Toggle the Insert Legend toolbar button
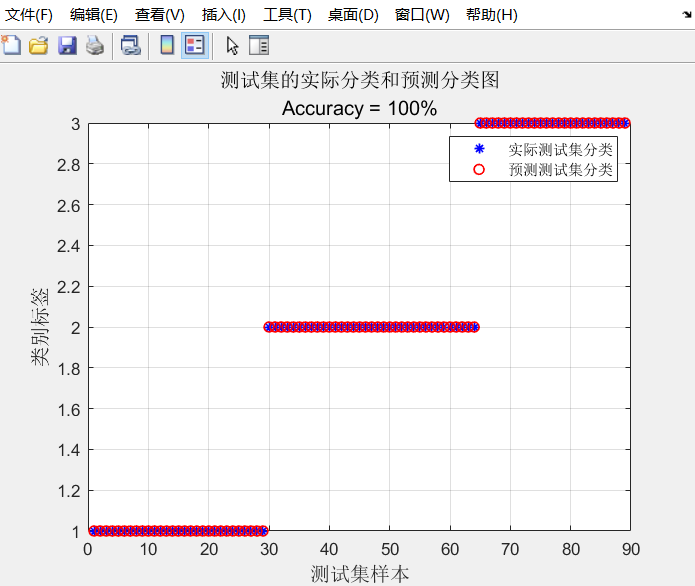This screenshot has height=586, width=695. pyautogui.click(x=195, y=45)
